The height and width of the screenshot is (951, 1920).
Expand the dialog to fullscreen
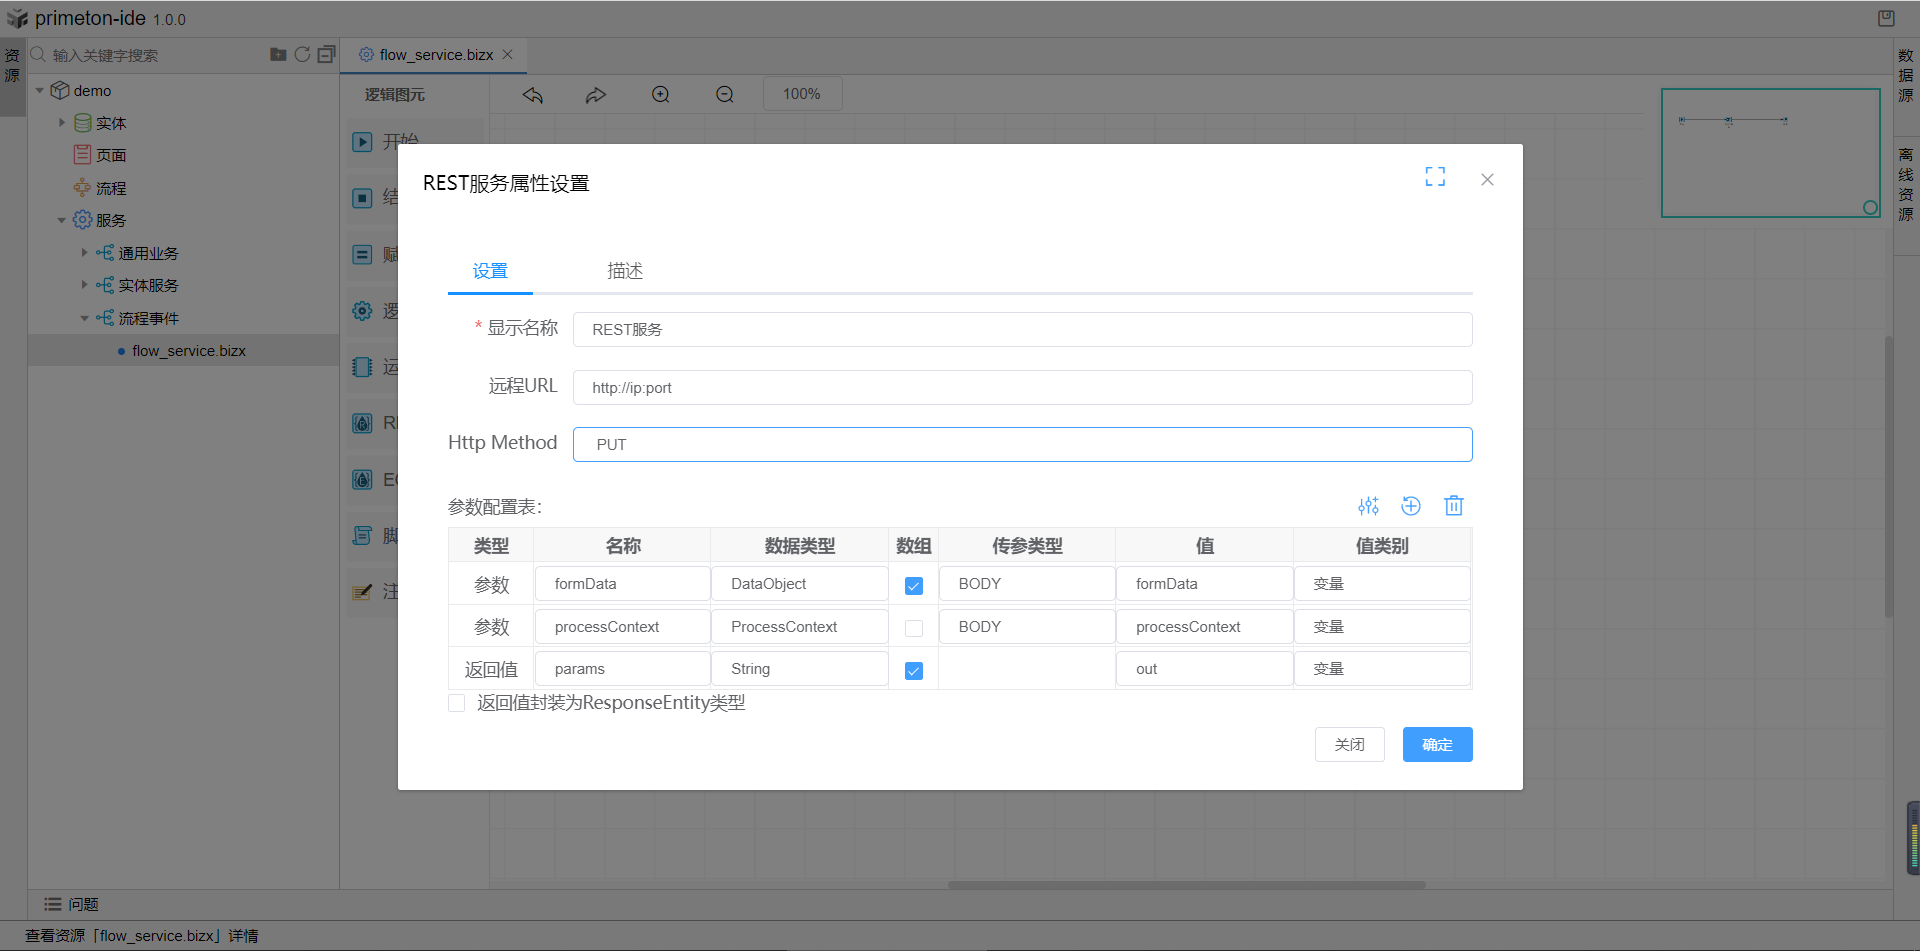1435,177
